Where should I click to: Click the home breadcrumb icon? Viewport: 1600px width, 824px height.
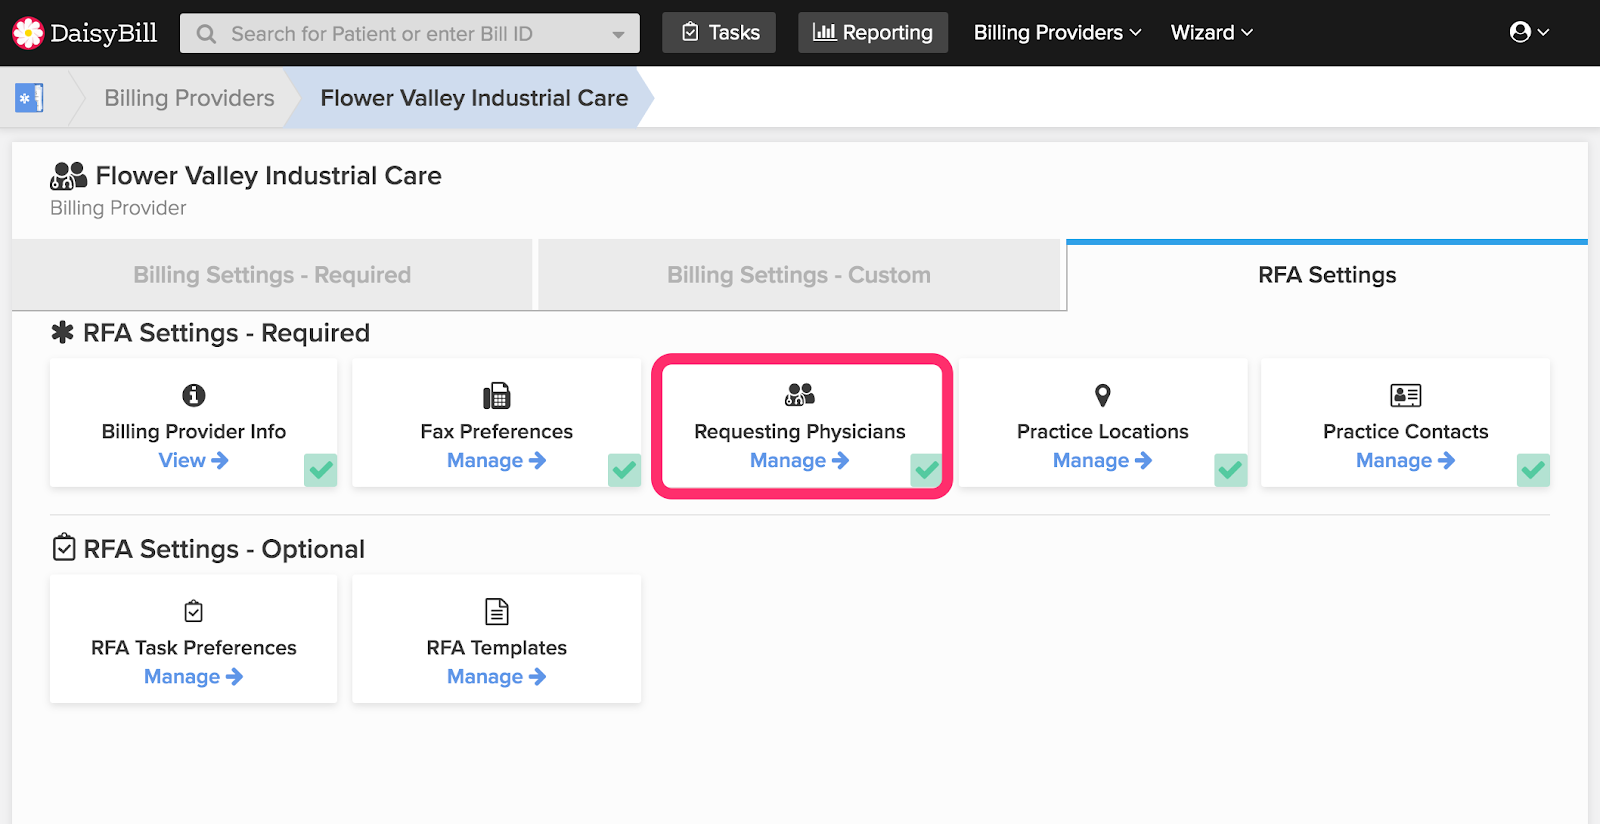tap(29, 98)
